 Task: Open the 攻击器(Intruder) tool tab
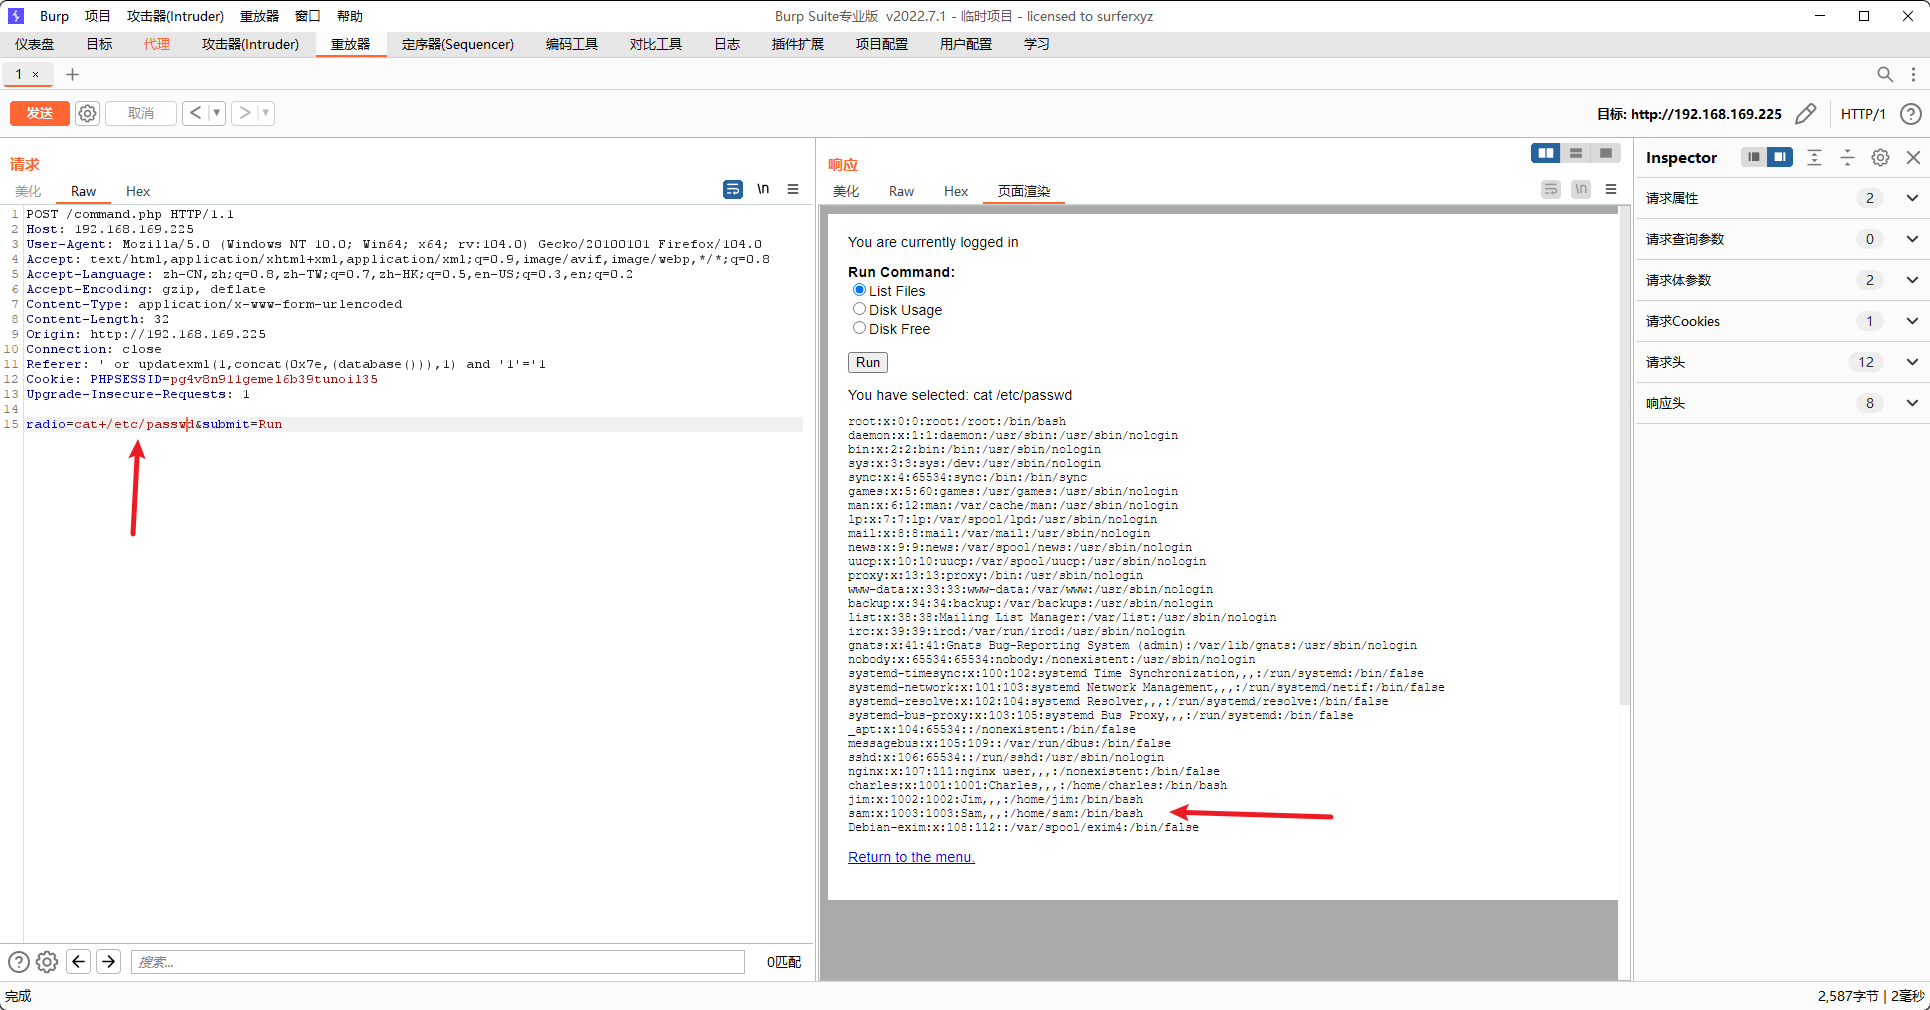tap(250, 44)
